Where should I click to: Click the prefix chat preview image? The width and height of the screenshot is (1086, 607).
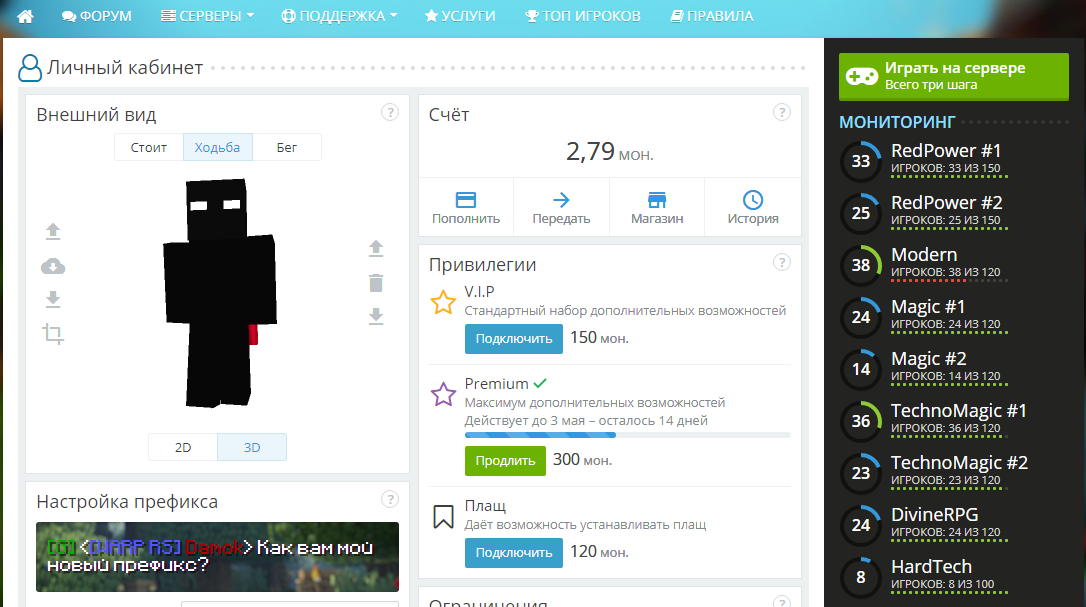(x=217, y=556)
